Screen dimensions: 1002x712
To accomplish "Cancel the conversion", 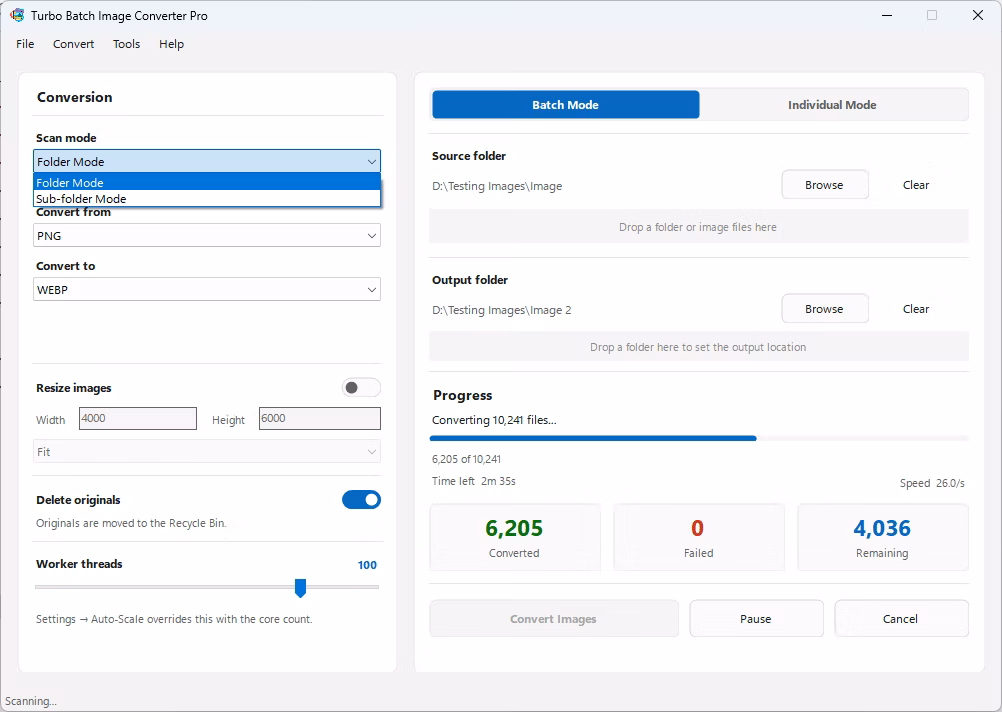I will (x=901, y=619).
